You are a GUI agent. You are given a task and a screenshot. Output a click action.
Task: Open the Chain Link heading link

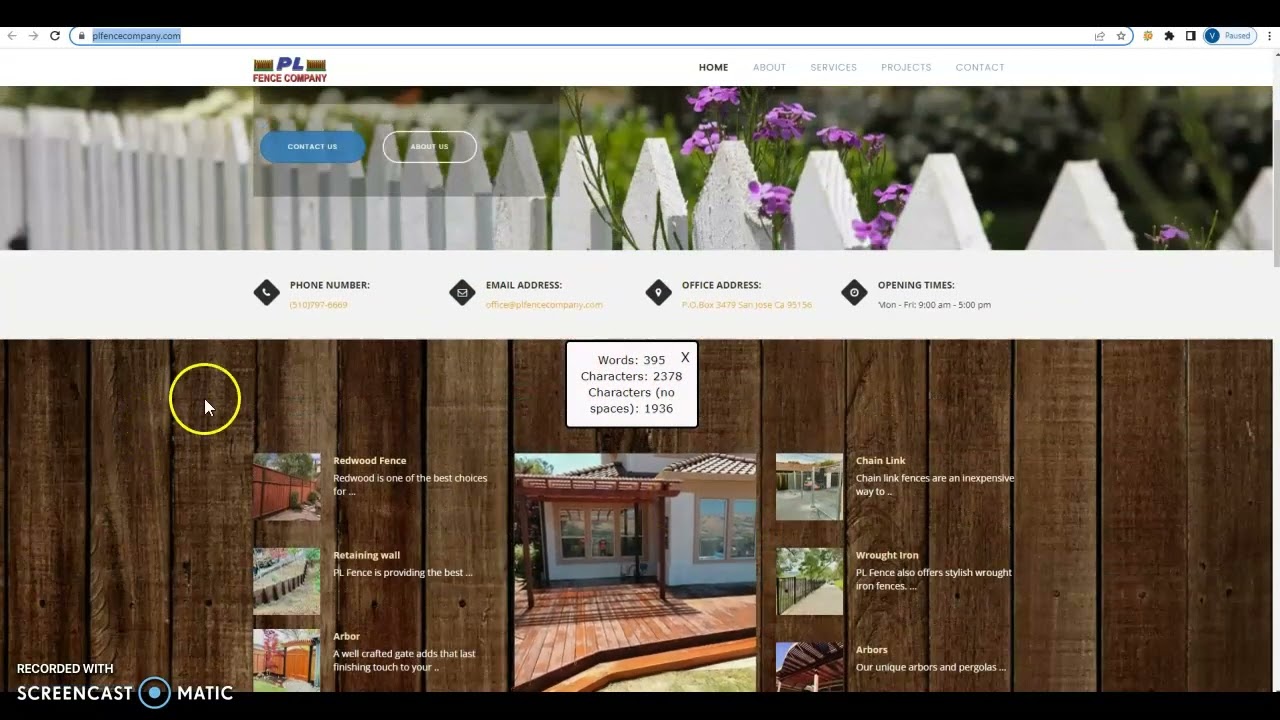pyautogui.click(x=880, y=461)
